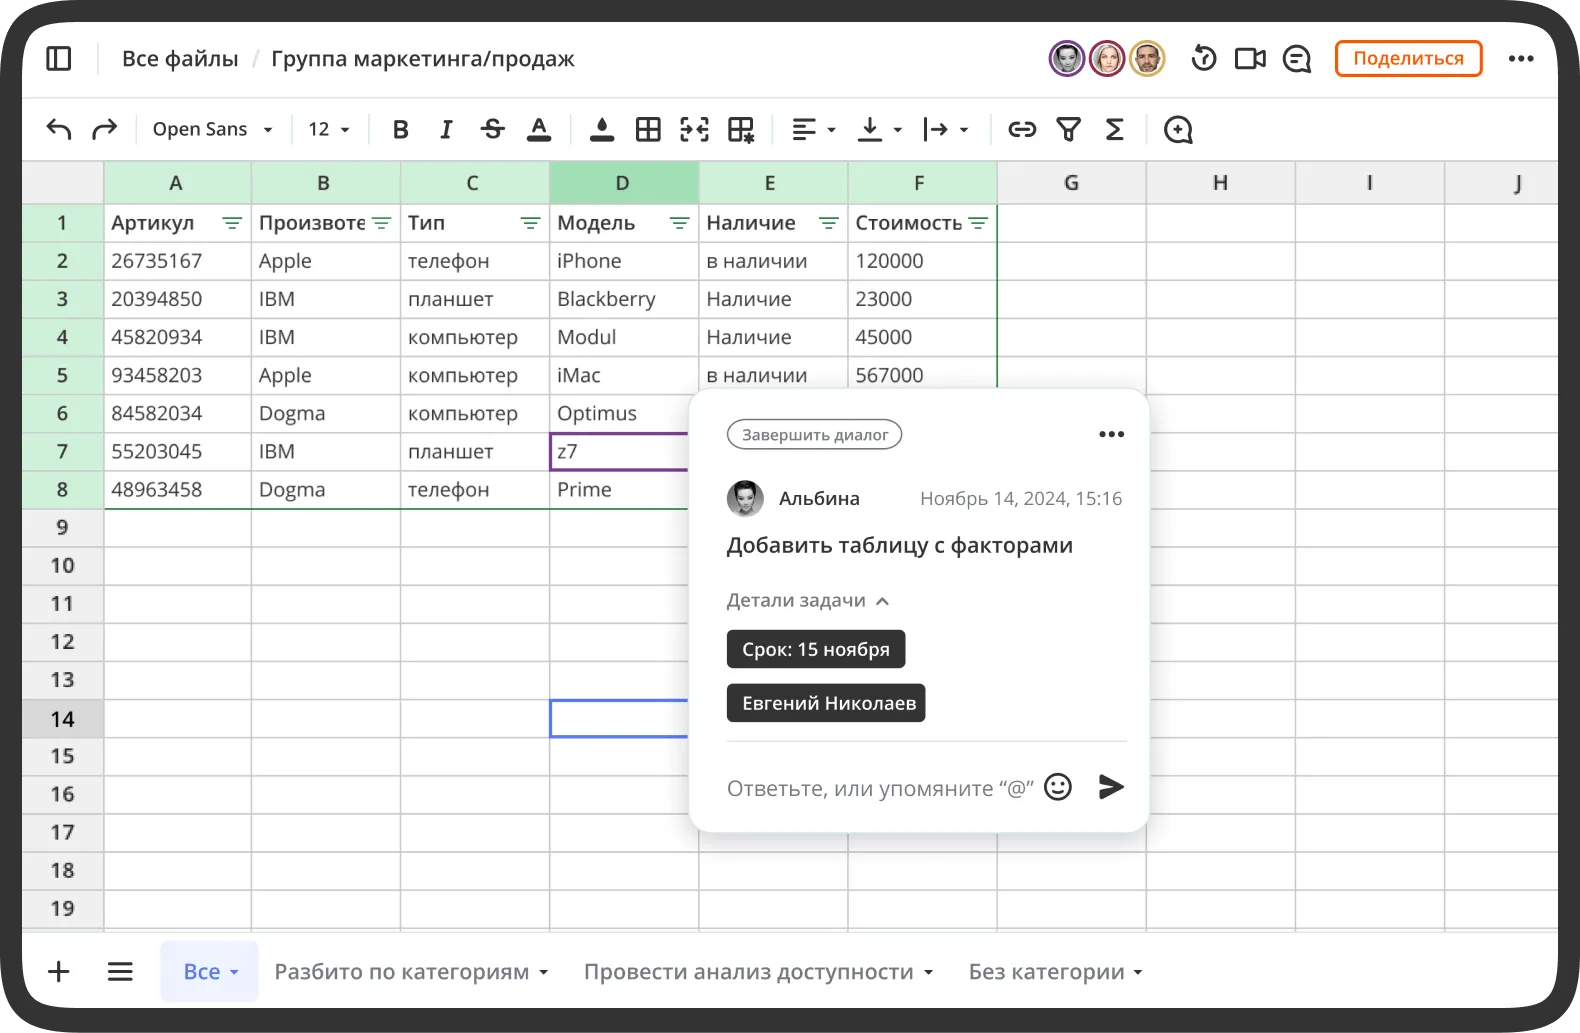Toggle italic formatting

446,129
